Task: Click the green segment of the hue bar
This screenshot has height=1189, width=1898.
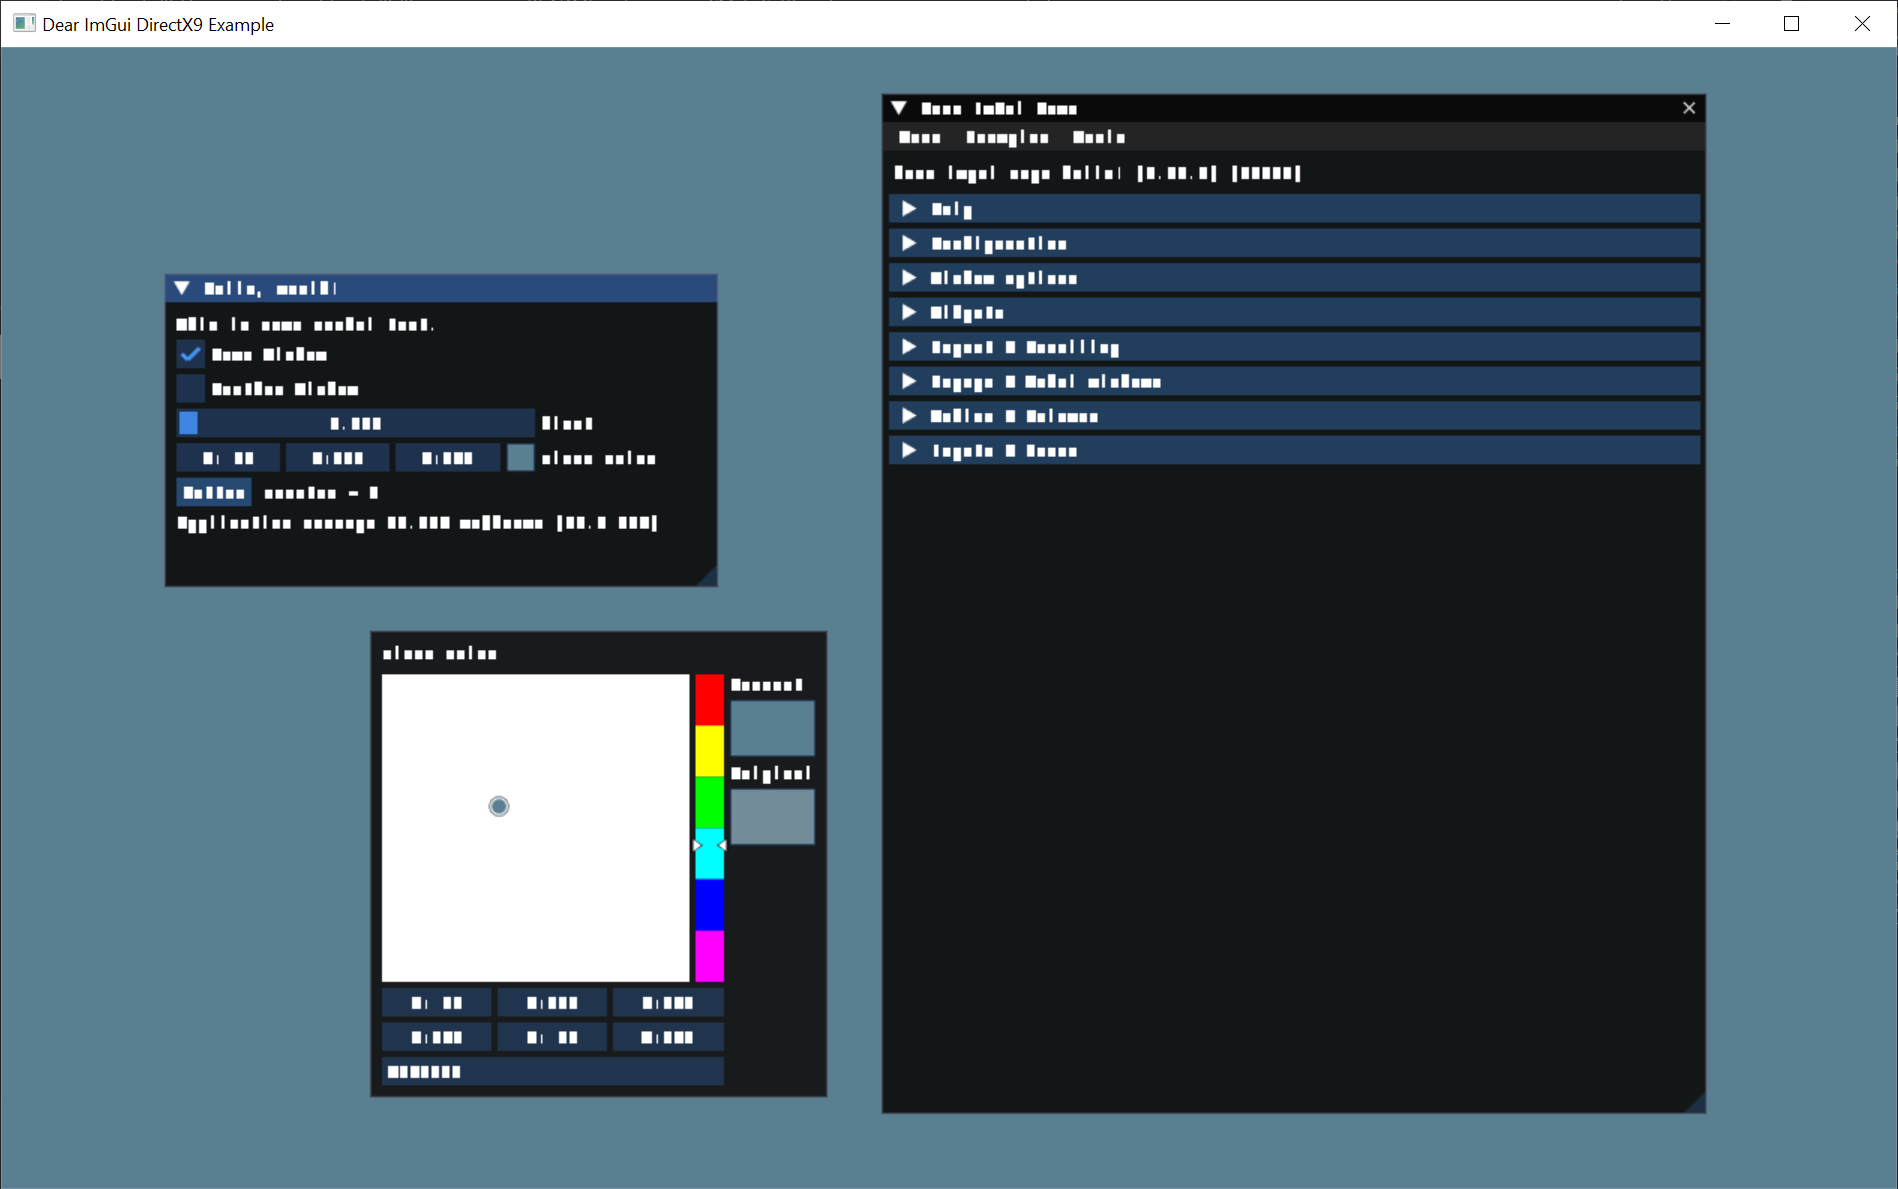Action: (709, 802)
